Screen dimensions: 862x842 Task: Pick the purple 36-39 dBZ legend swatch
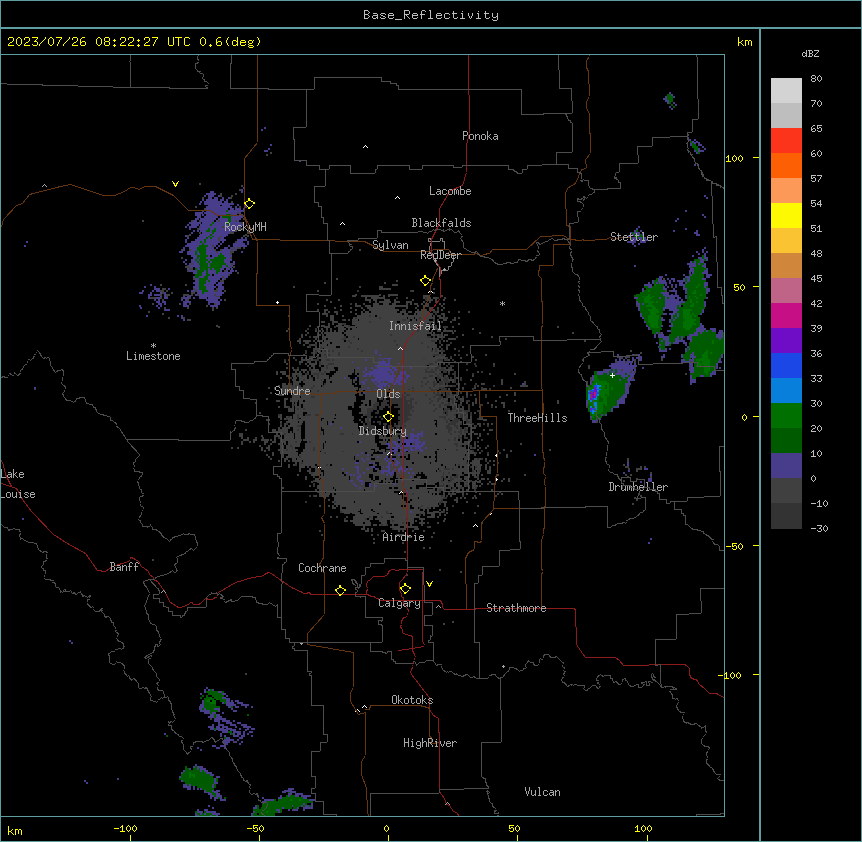tap(786, 341)
